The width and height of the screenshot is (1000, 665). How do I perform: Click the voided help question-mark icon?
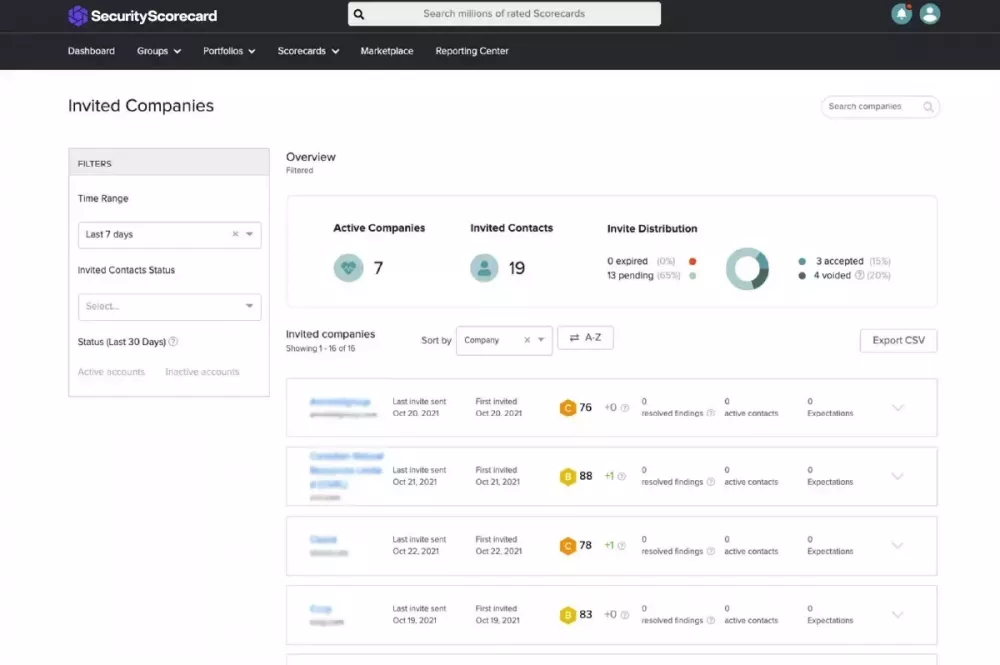coord(859,275)
